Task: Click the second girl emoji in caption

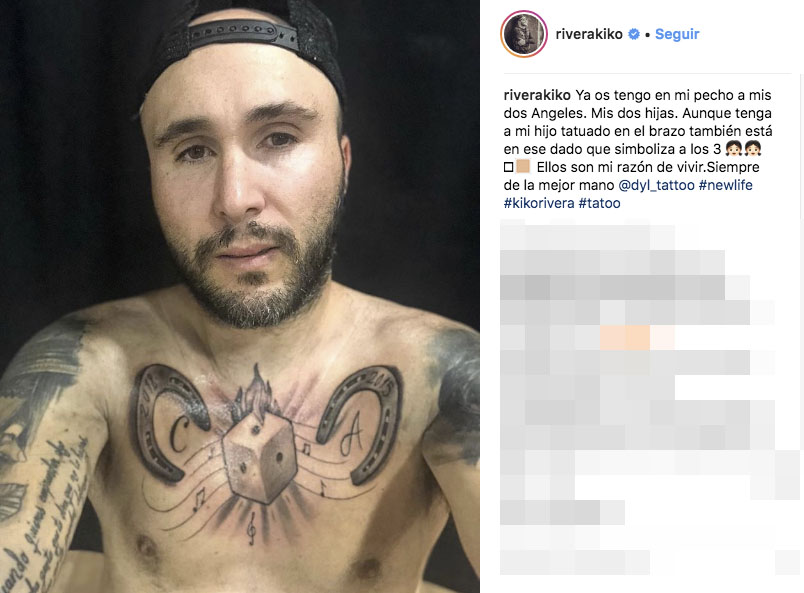Action: click(753, 149)
